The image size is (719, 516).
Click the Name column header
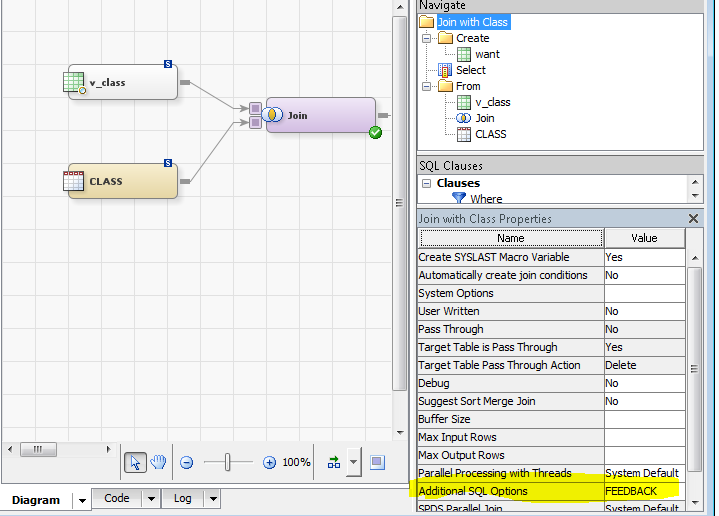point(510,238)
